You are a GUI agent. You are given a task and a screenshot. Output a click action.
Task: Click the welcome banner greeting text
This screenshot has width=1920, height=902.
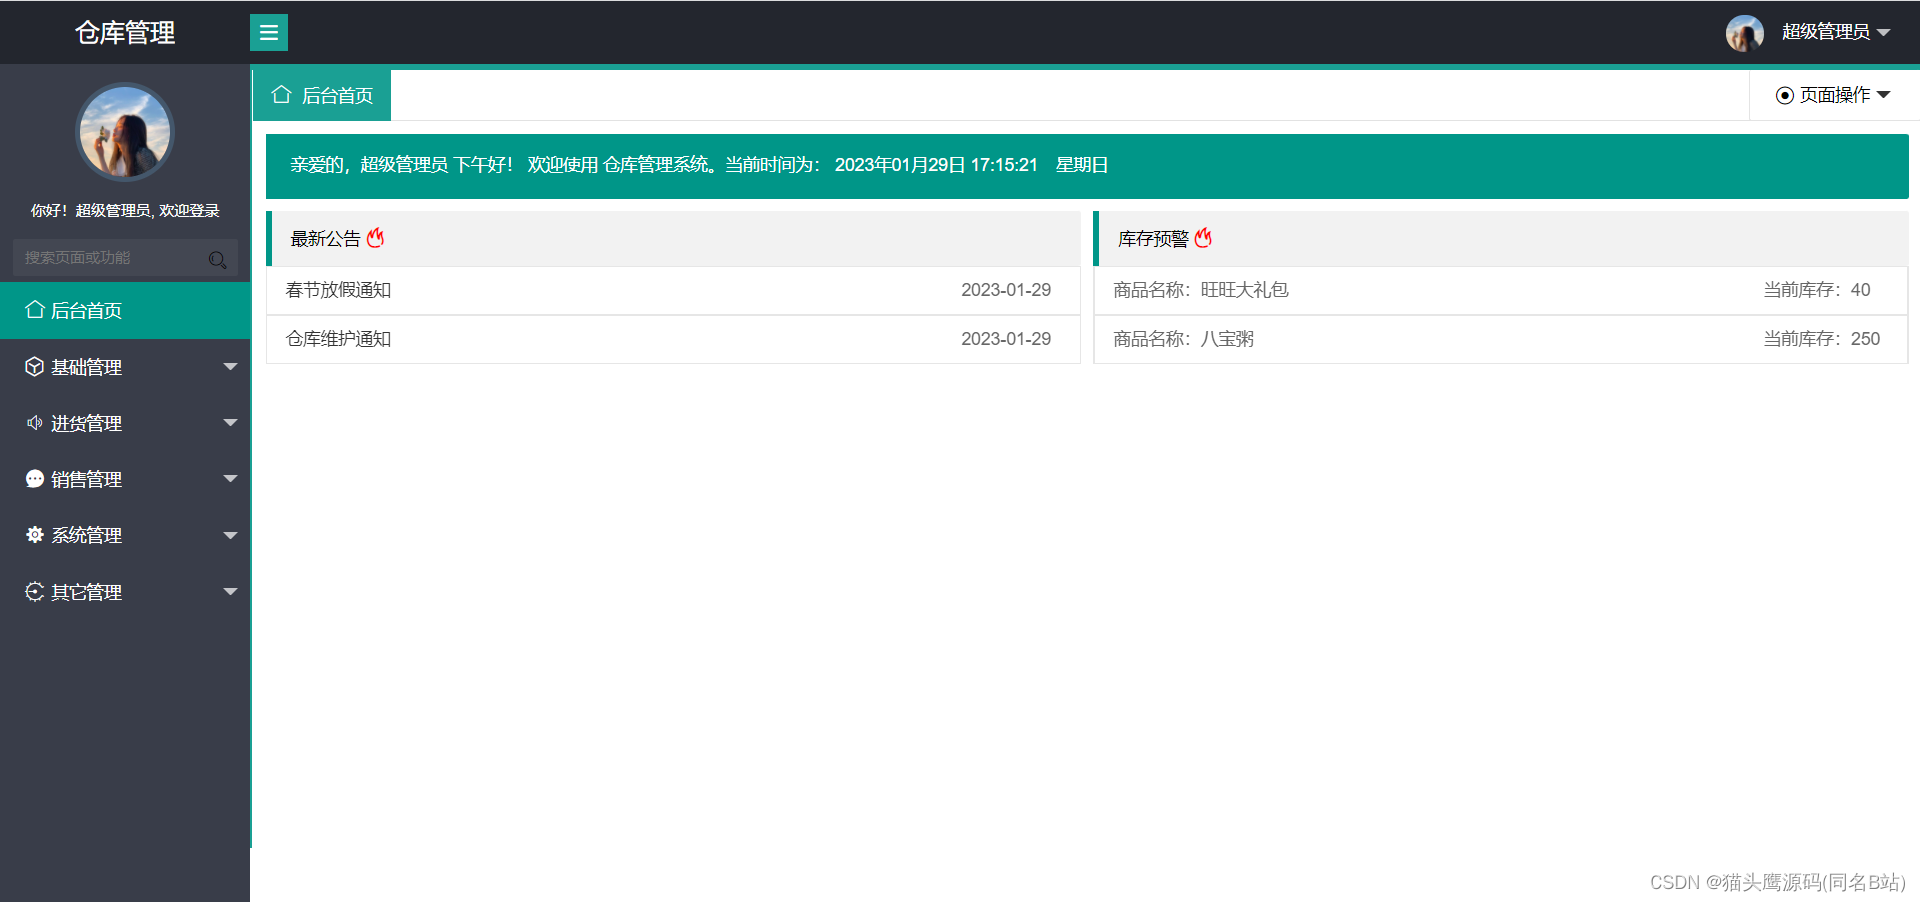699,165
